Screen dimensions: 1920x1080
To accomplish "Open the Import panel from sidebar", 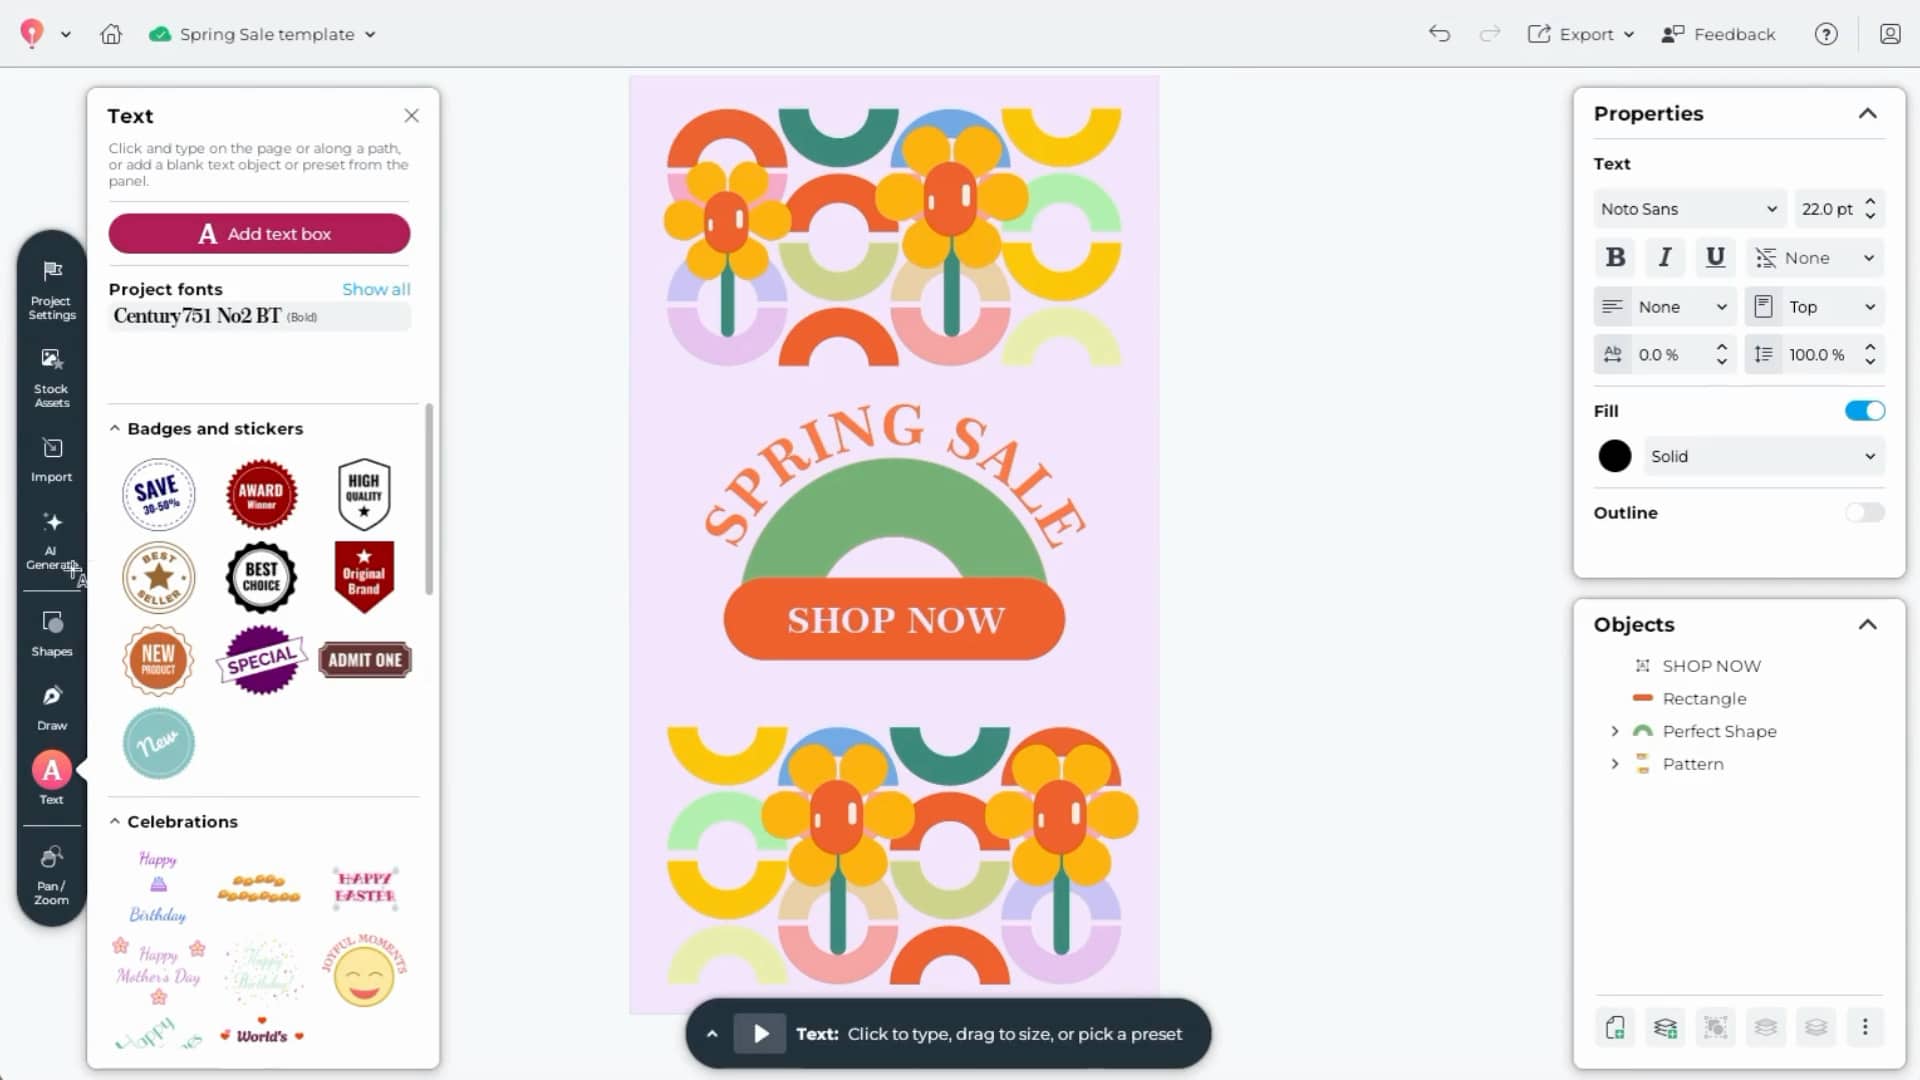I will tap(51, 458).
